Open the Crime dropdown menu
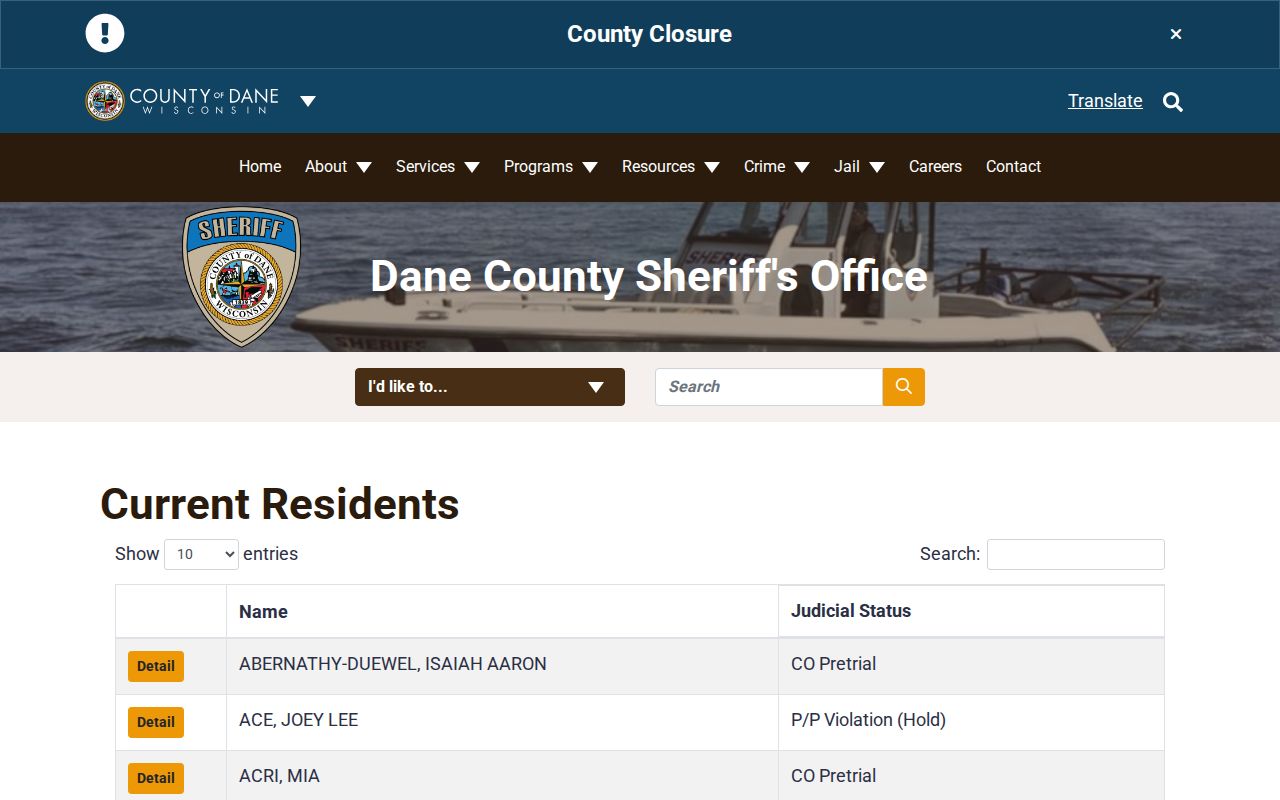Screen dimensions: 1280x800 coord(777,167)
